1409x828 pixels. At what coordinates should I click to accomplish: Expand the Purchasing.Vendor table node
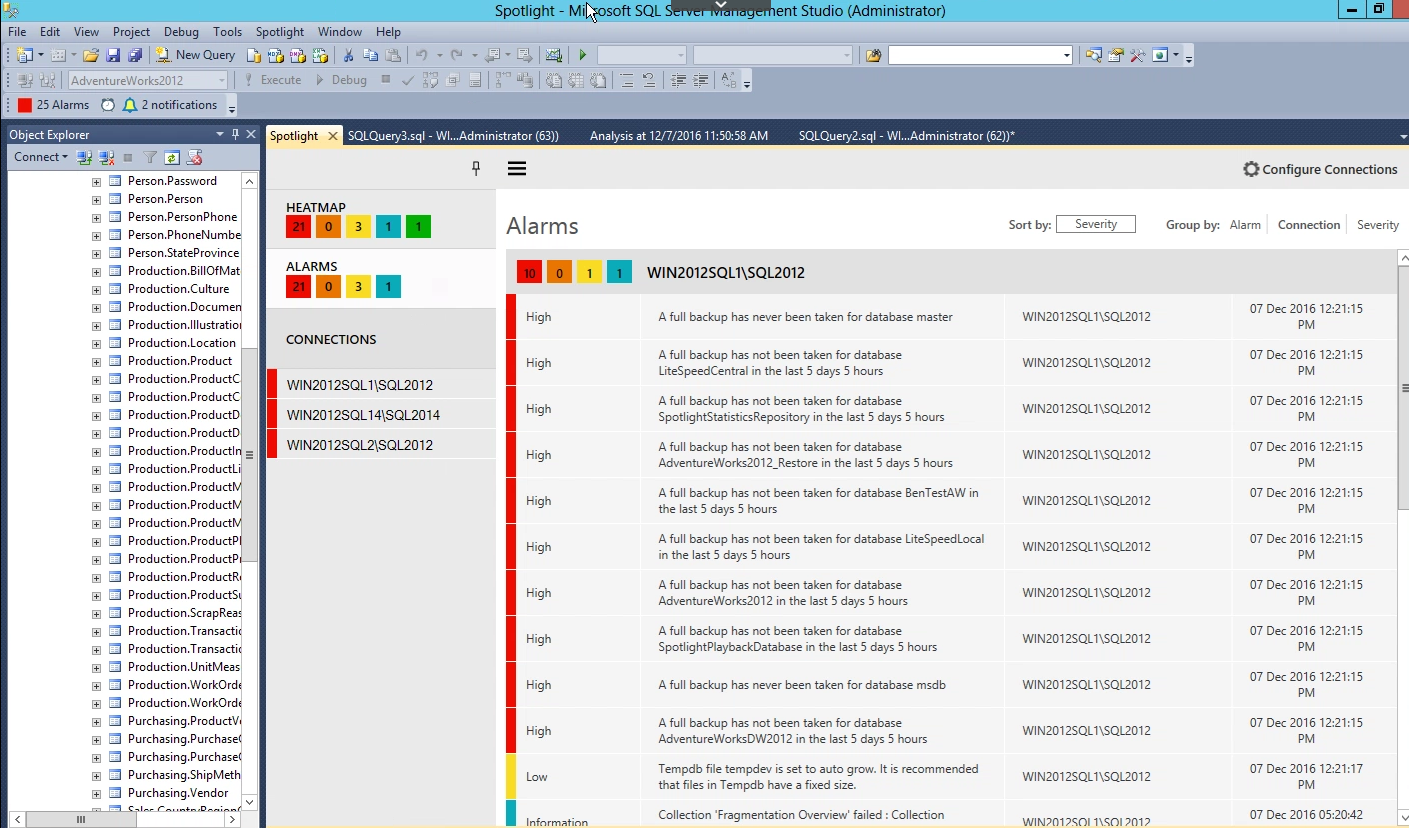[96, 793]
